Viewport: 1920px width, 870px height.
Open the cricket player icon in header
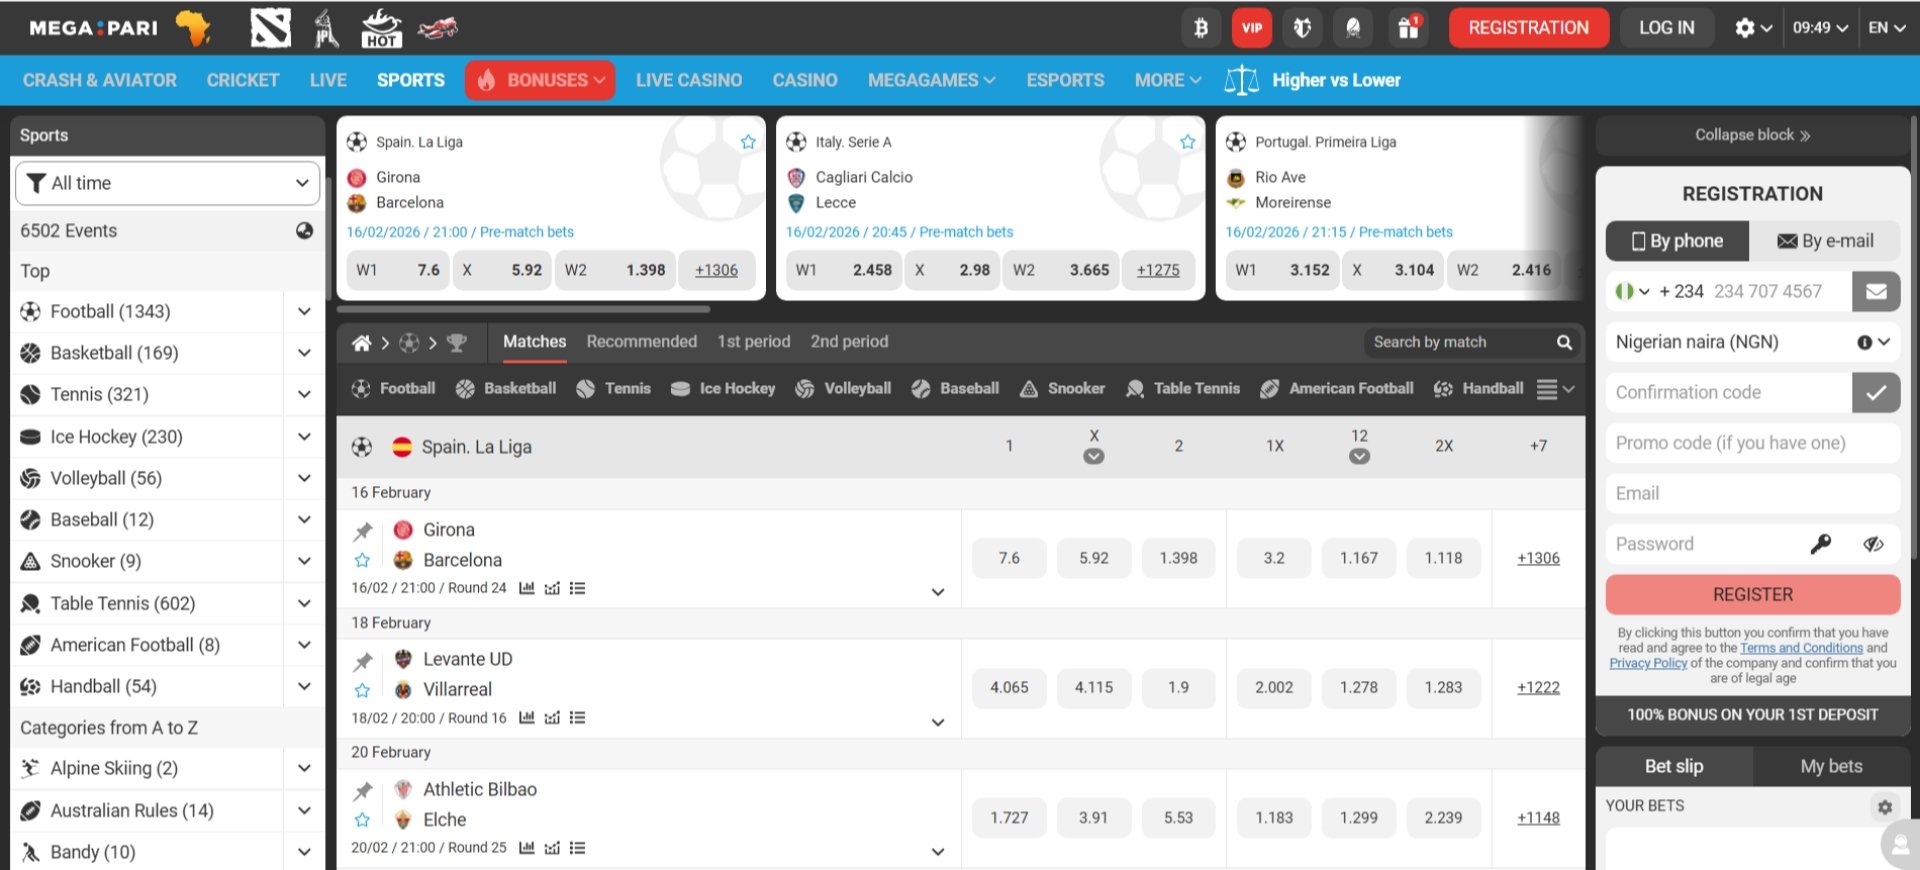tap(326, 28)
